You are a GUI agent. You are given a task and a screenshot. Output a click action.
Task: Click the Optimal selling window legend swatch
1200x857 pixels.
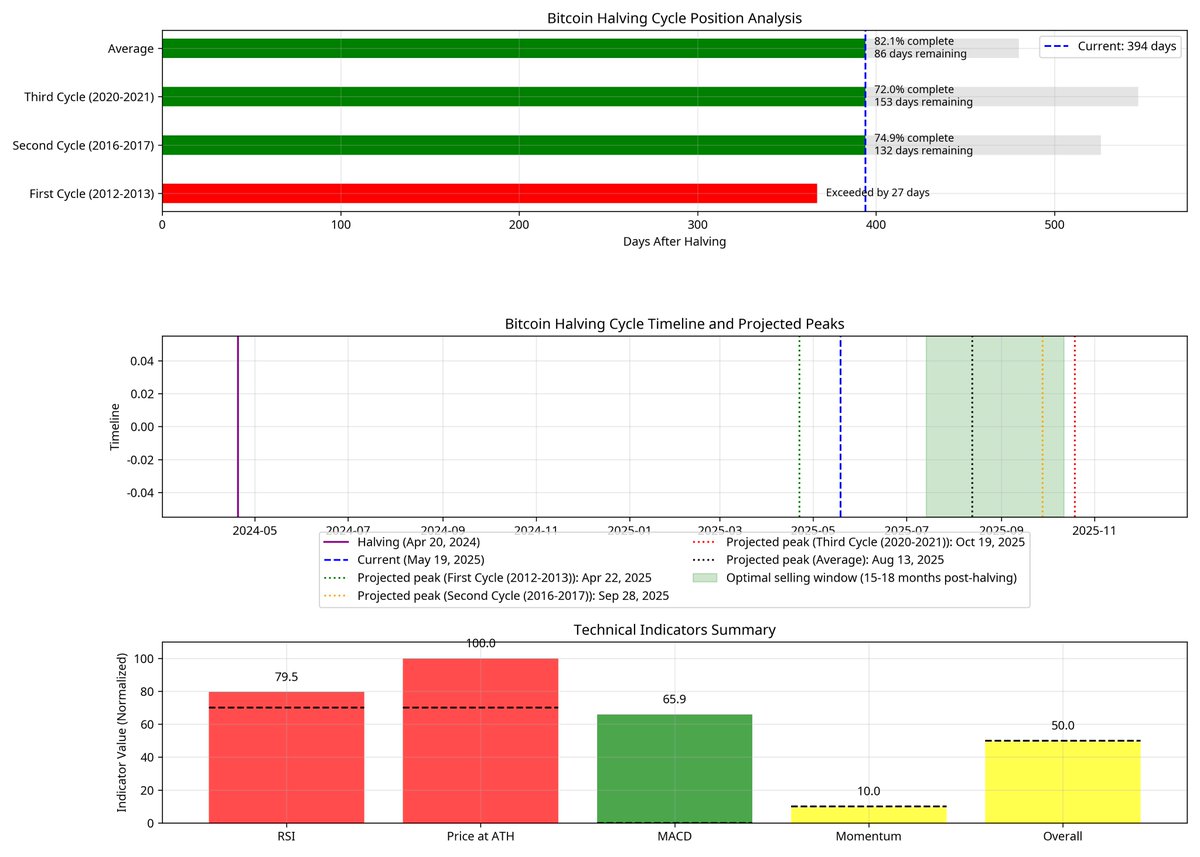705,578
